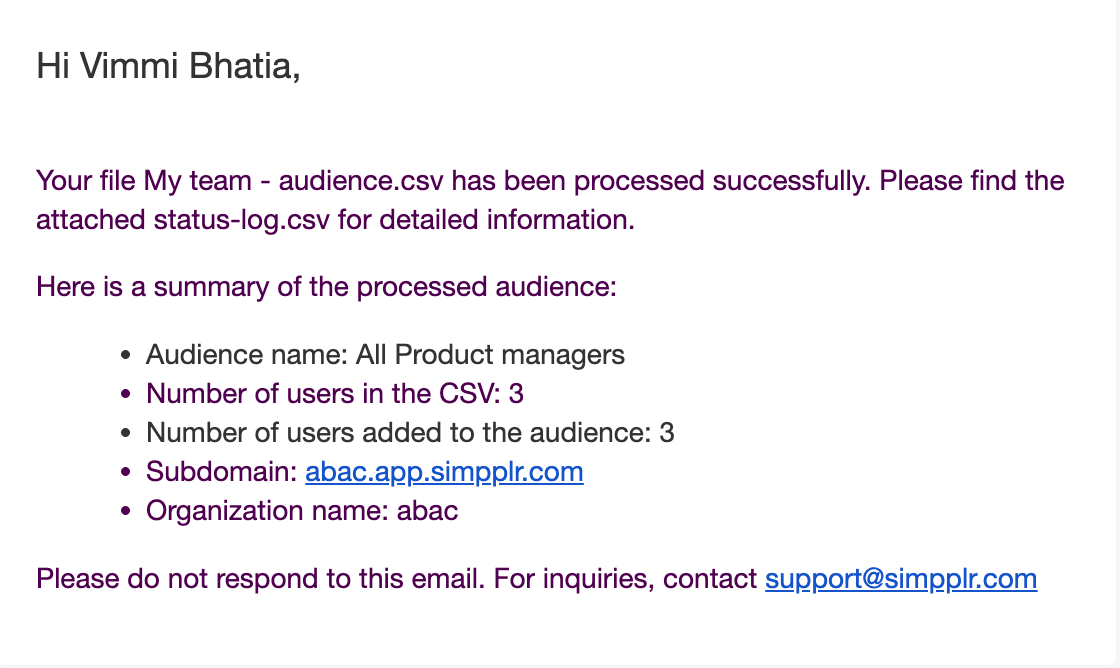Click the greeting "Hi Vimmi Bhatia,"

point(168,66)
